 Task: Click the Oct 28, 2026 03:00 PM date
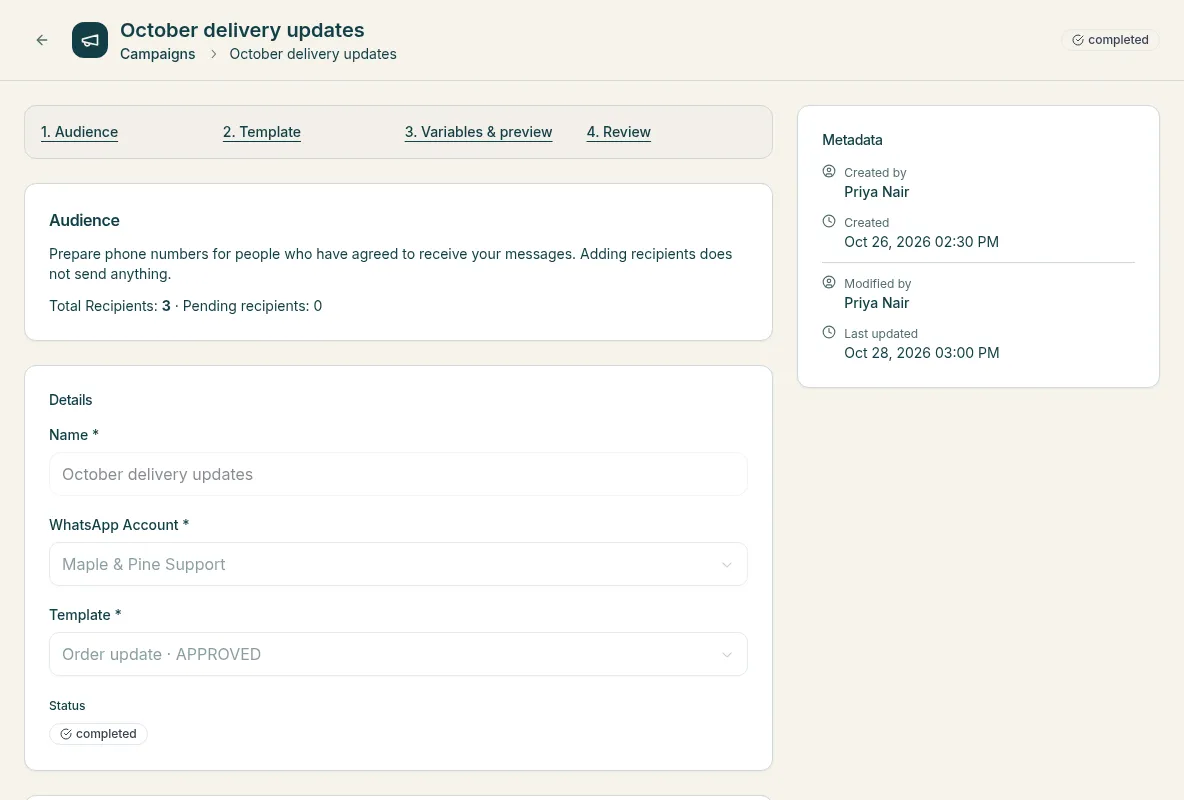click(921, 353)
